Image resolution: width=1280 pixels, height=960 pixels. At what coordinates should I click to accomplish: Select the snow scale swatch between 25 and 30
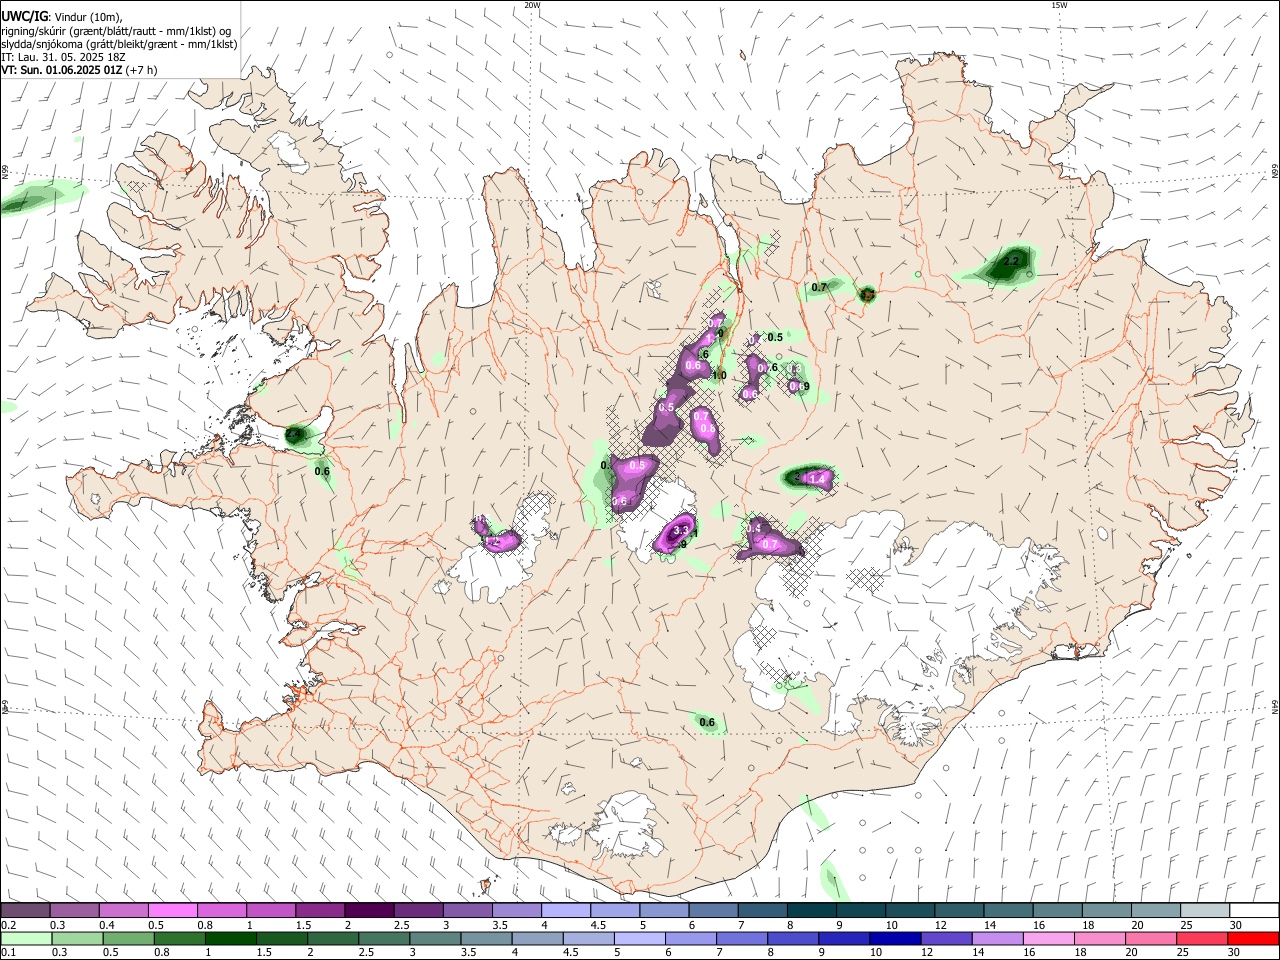pyautogui.click(x=1205, y=911)
